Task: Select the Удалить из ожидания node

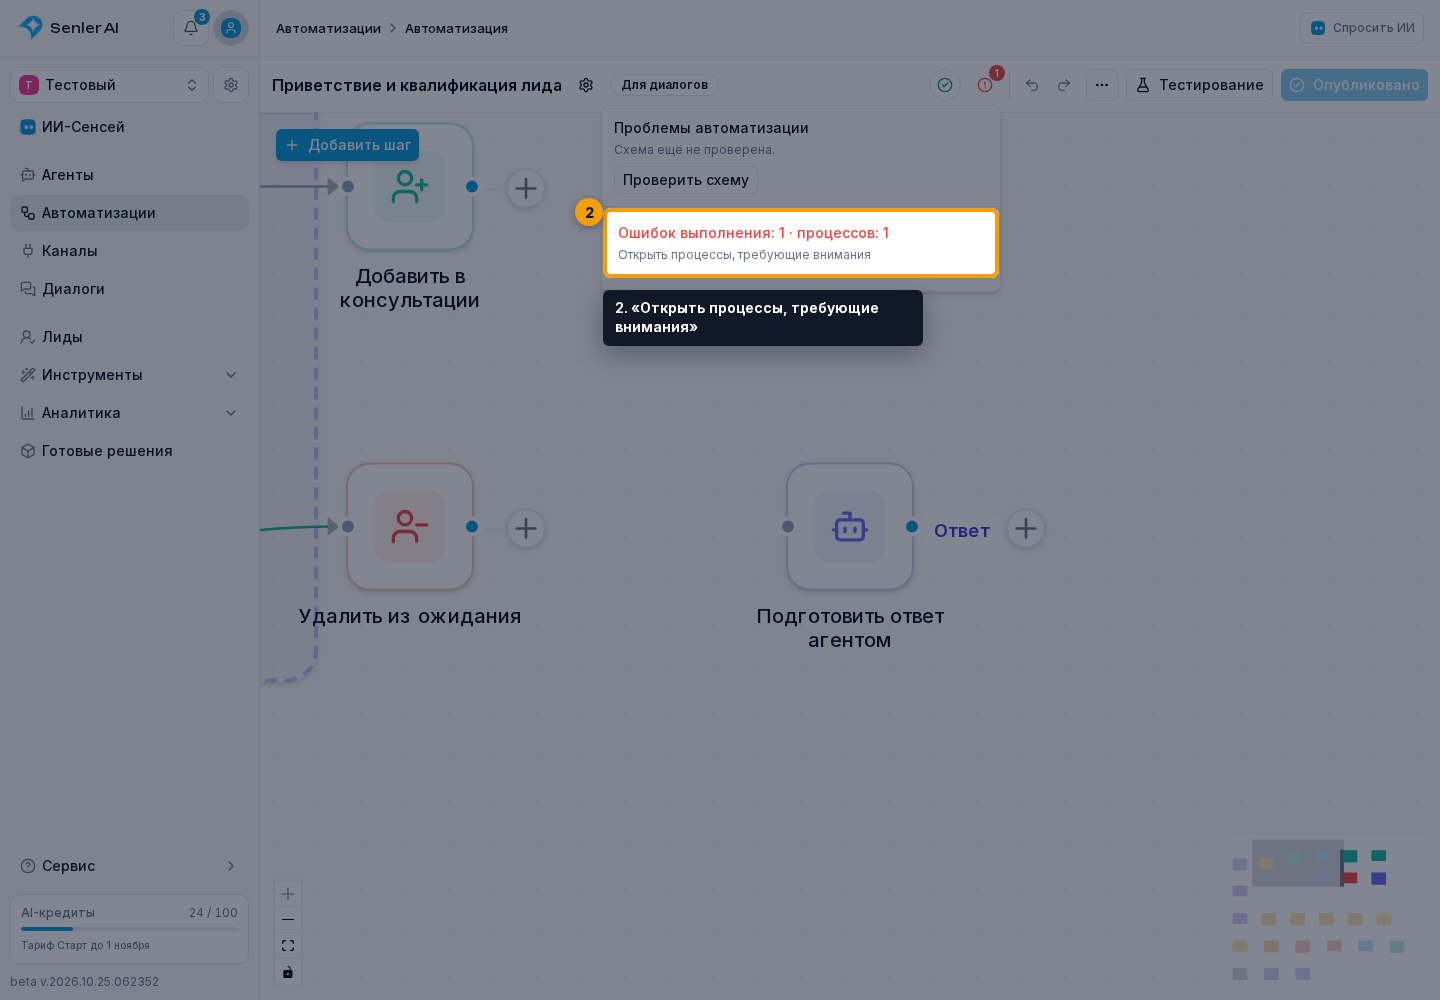Action: (410, 526)
